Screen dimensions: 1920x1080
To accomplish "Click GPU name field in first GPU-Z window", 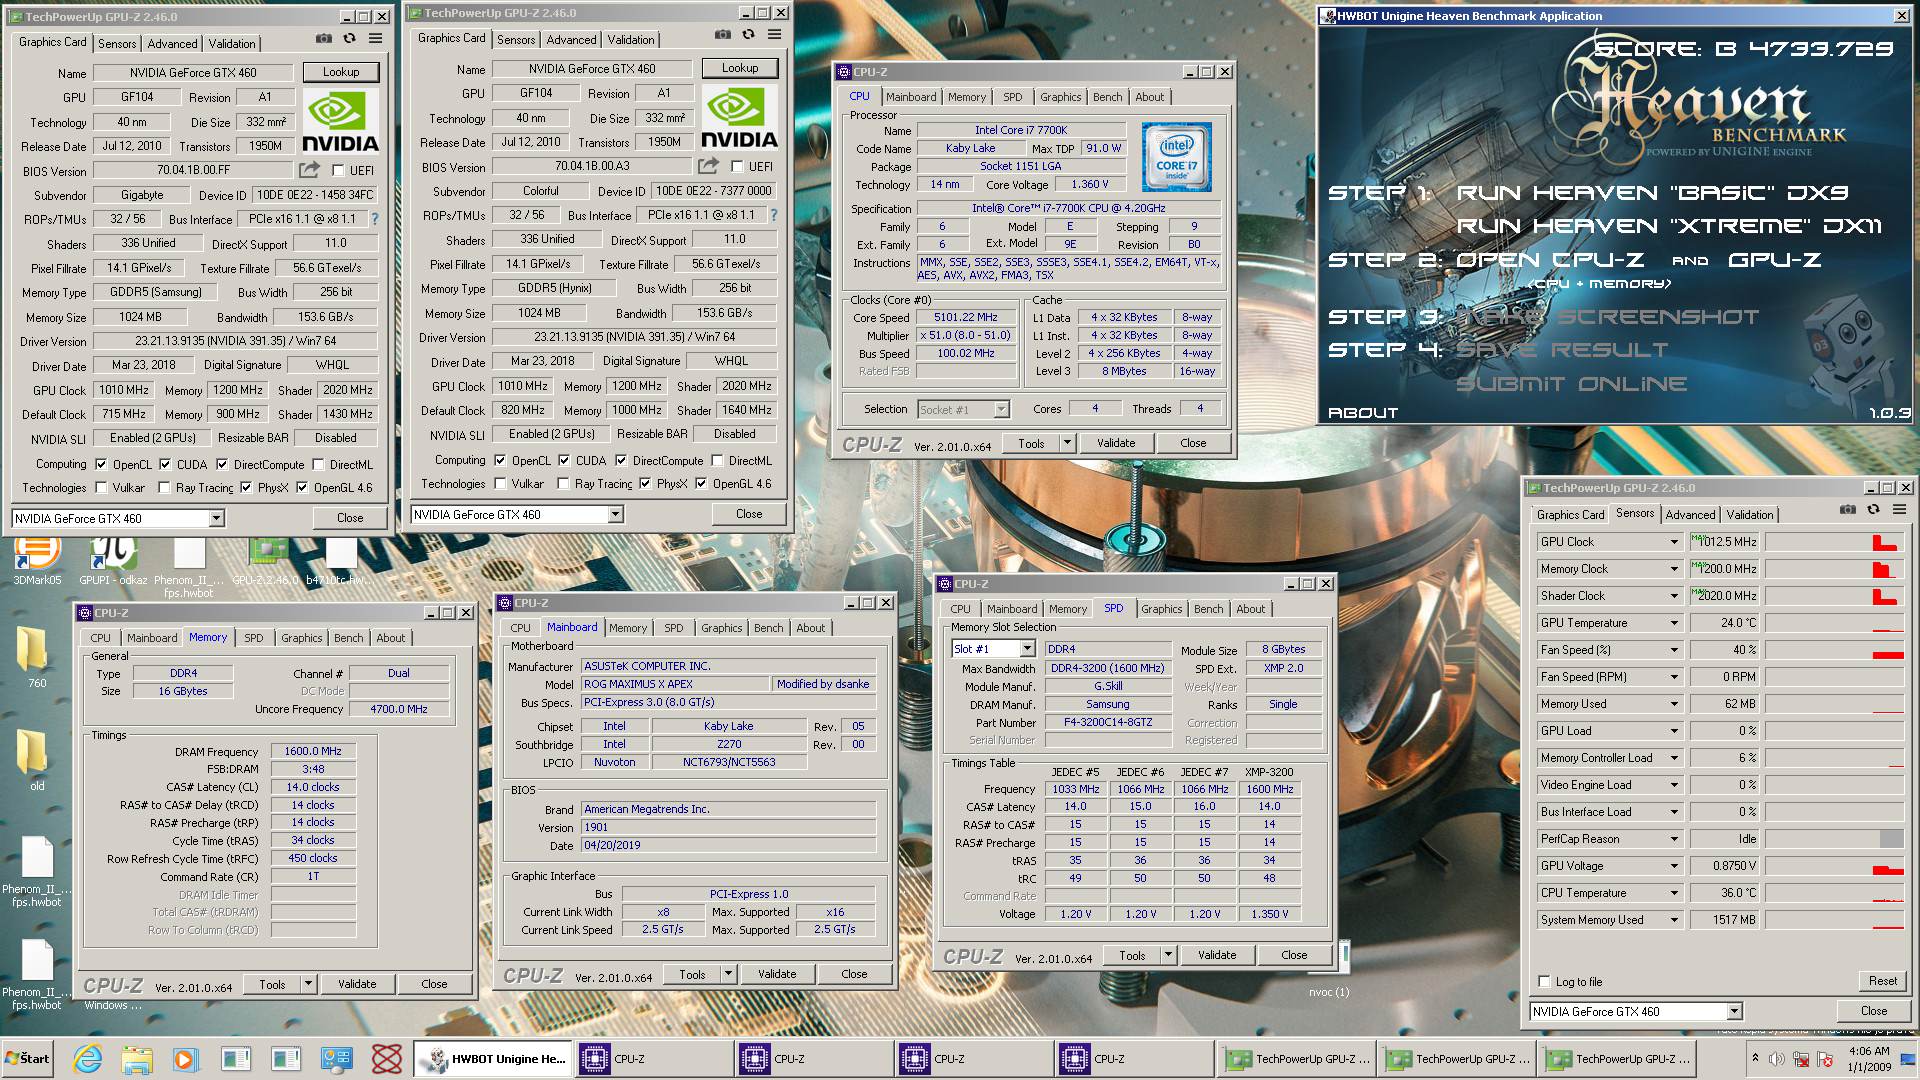I will coord(193,73).
